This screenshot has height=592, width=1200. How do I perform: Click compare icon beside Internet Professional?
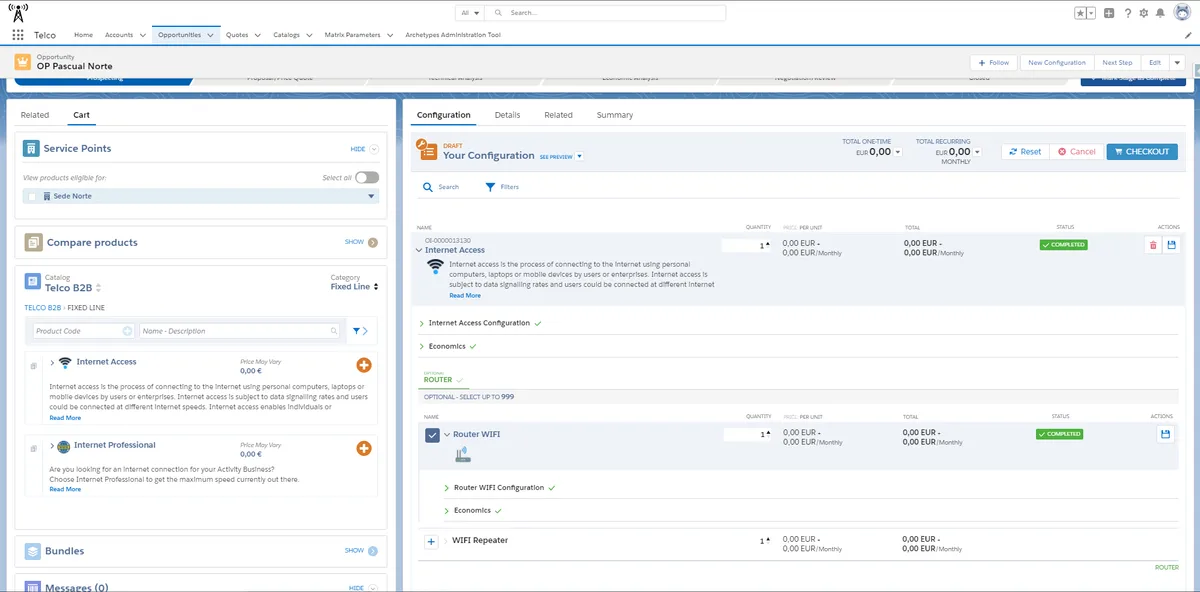coord(33,447)
